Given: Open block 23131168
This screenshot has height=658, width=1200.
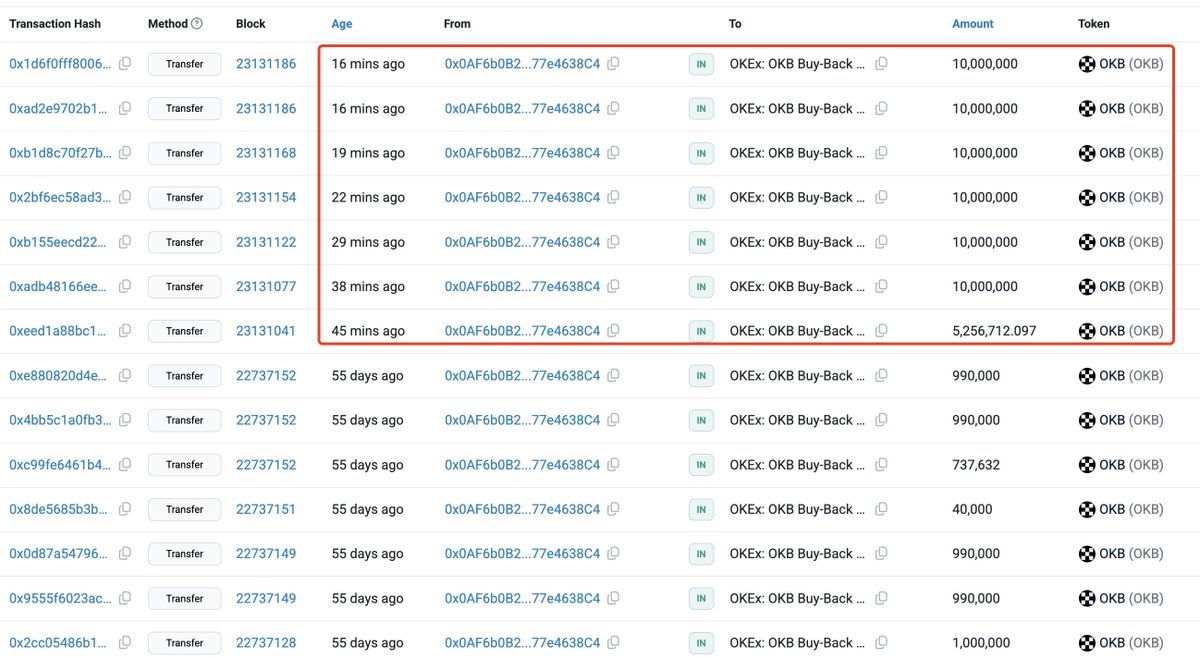Looking at the screenshot, I should click(266, 153).
